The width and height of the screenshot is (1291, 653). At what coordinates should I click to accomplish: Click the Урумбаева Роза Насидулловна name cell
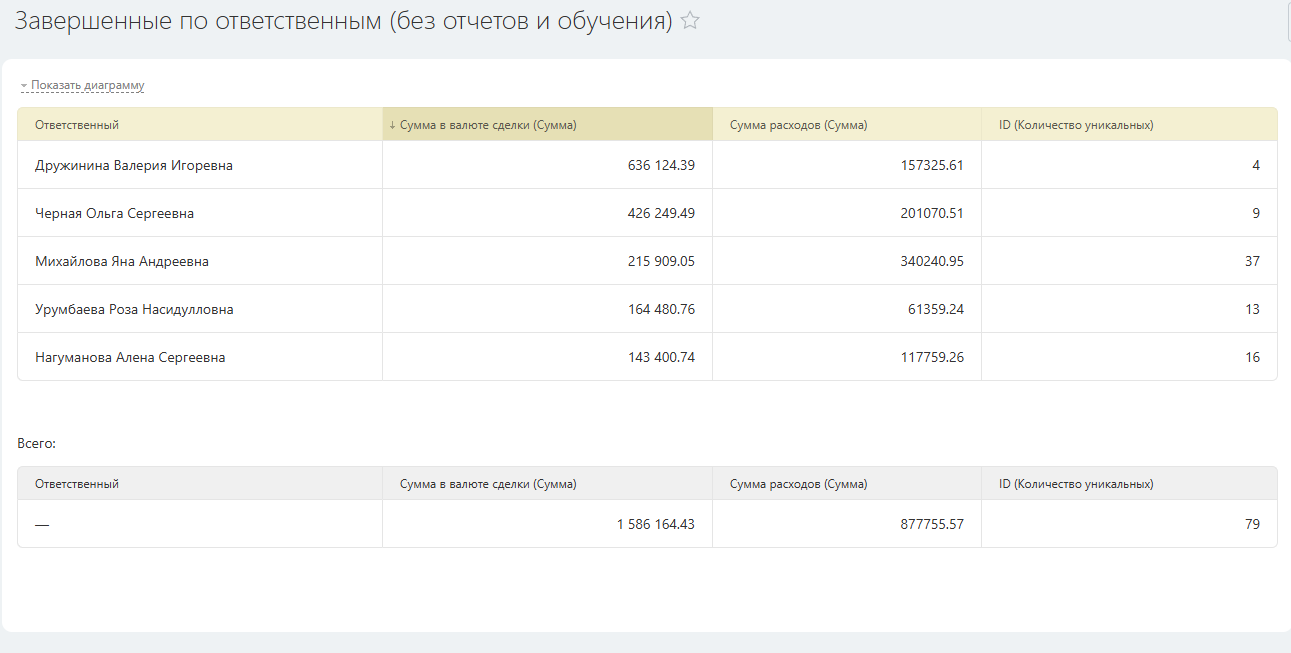[x=134, y=309]
